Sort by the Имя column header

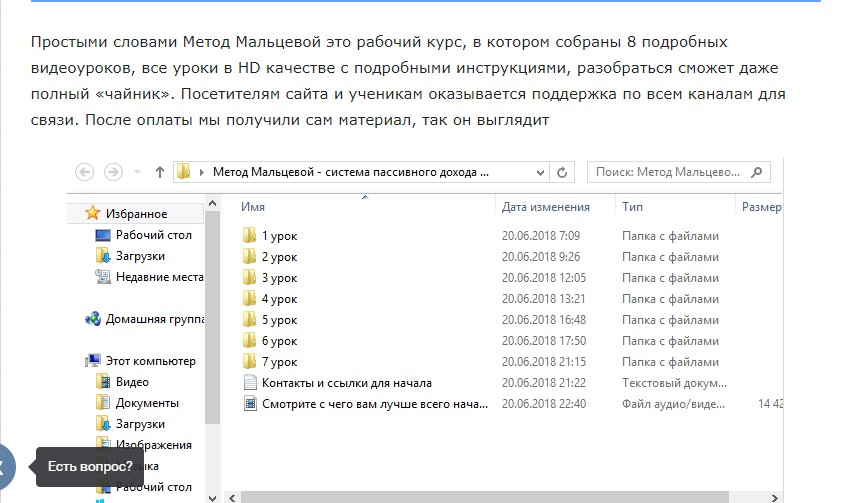tap(253, 207)
